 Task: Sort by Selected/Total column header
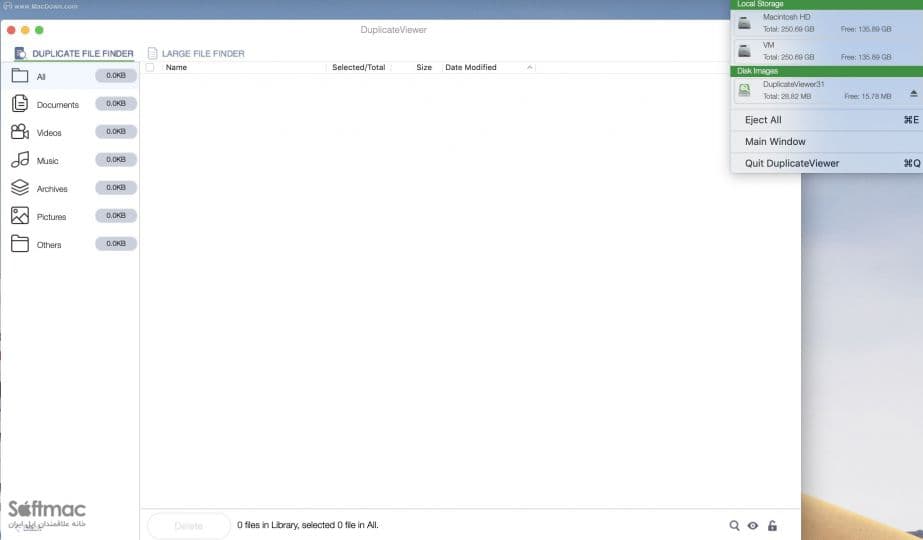358,67
